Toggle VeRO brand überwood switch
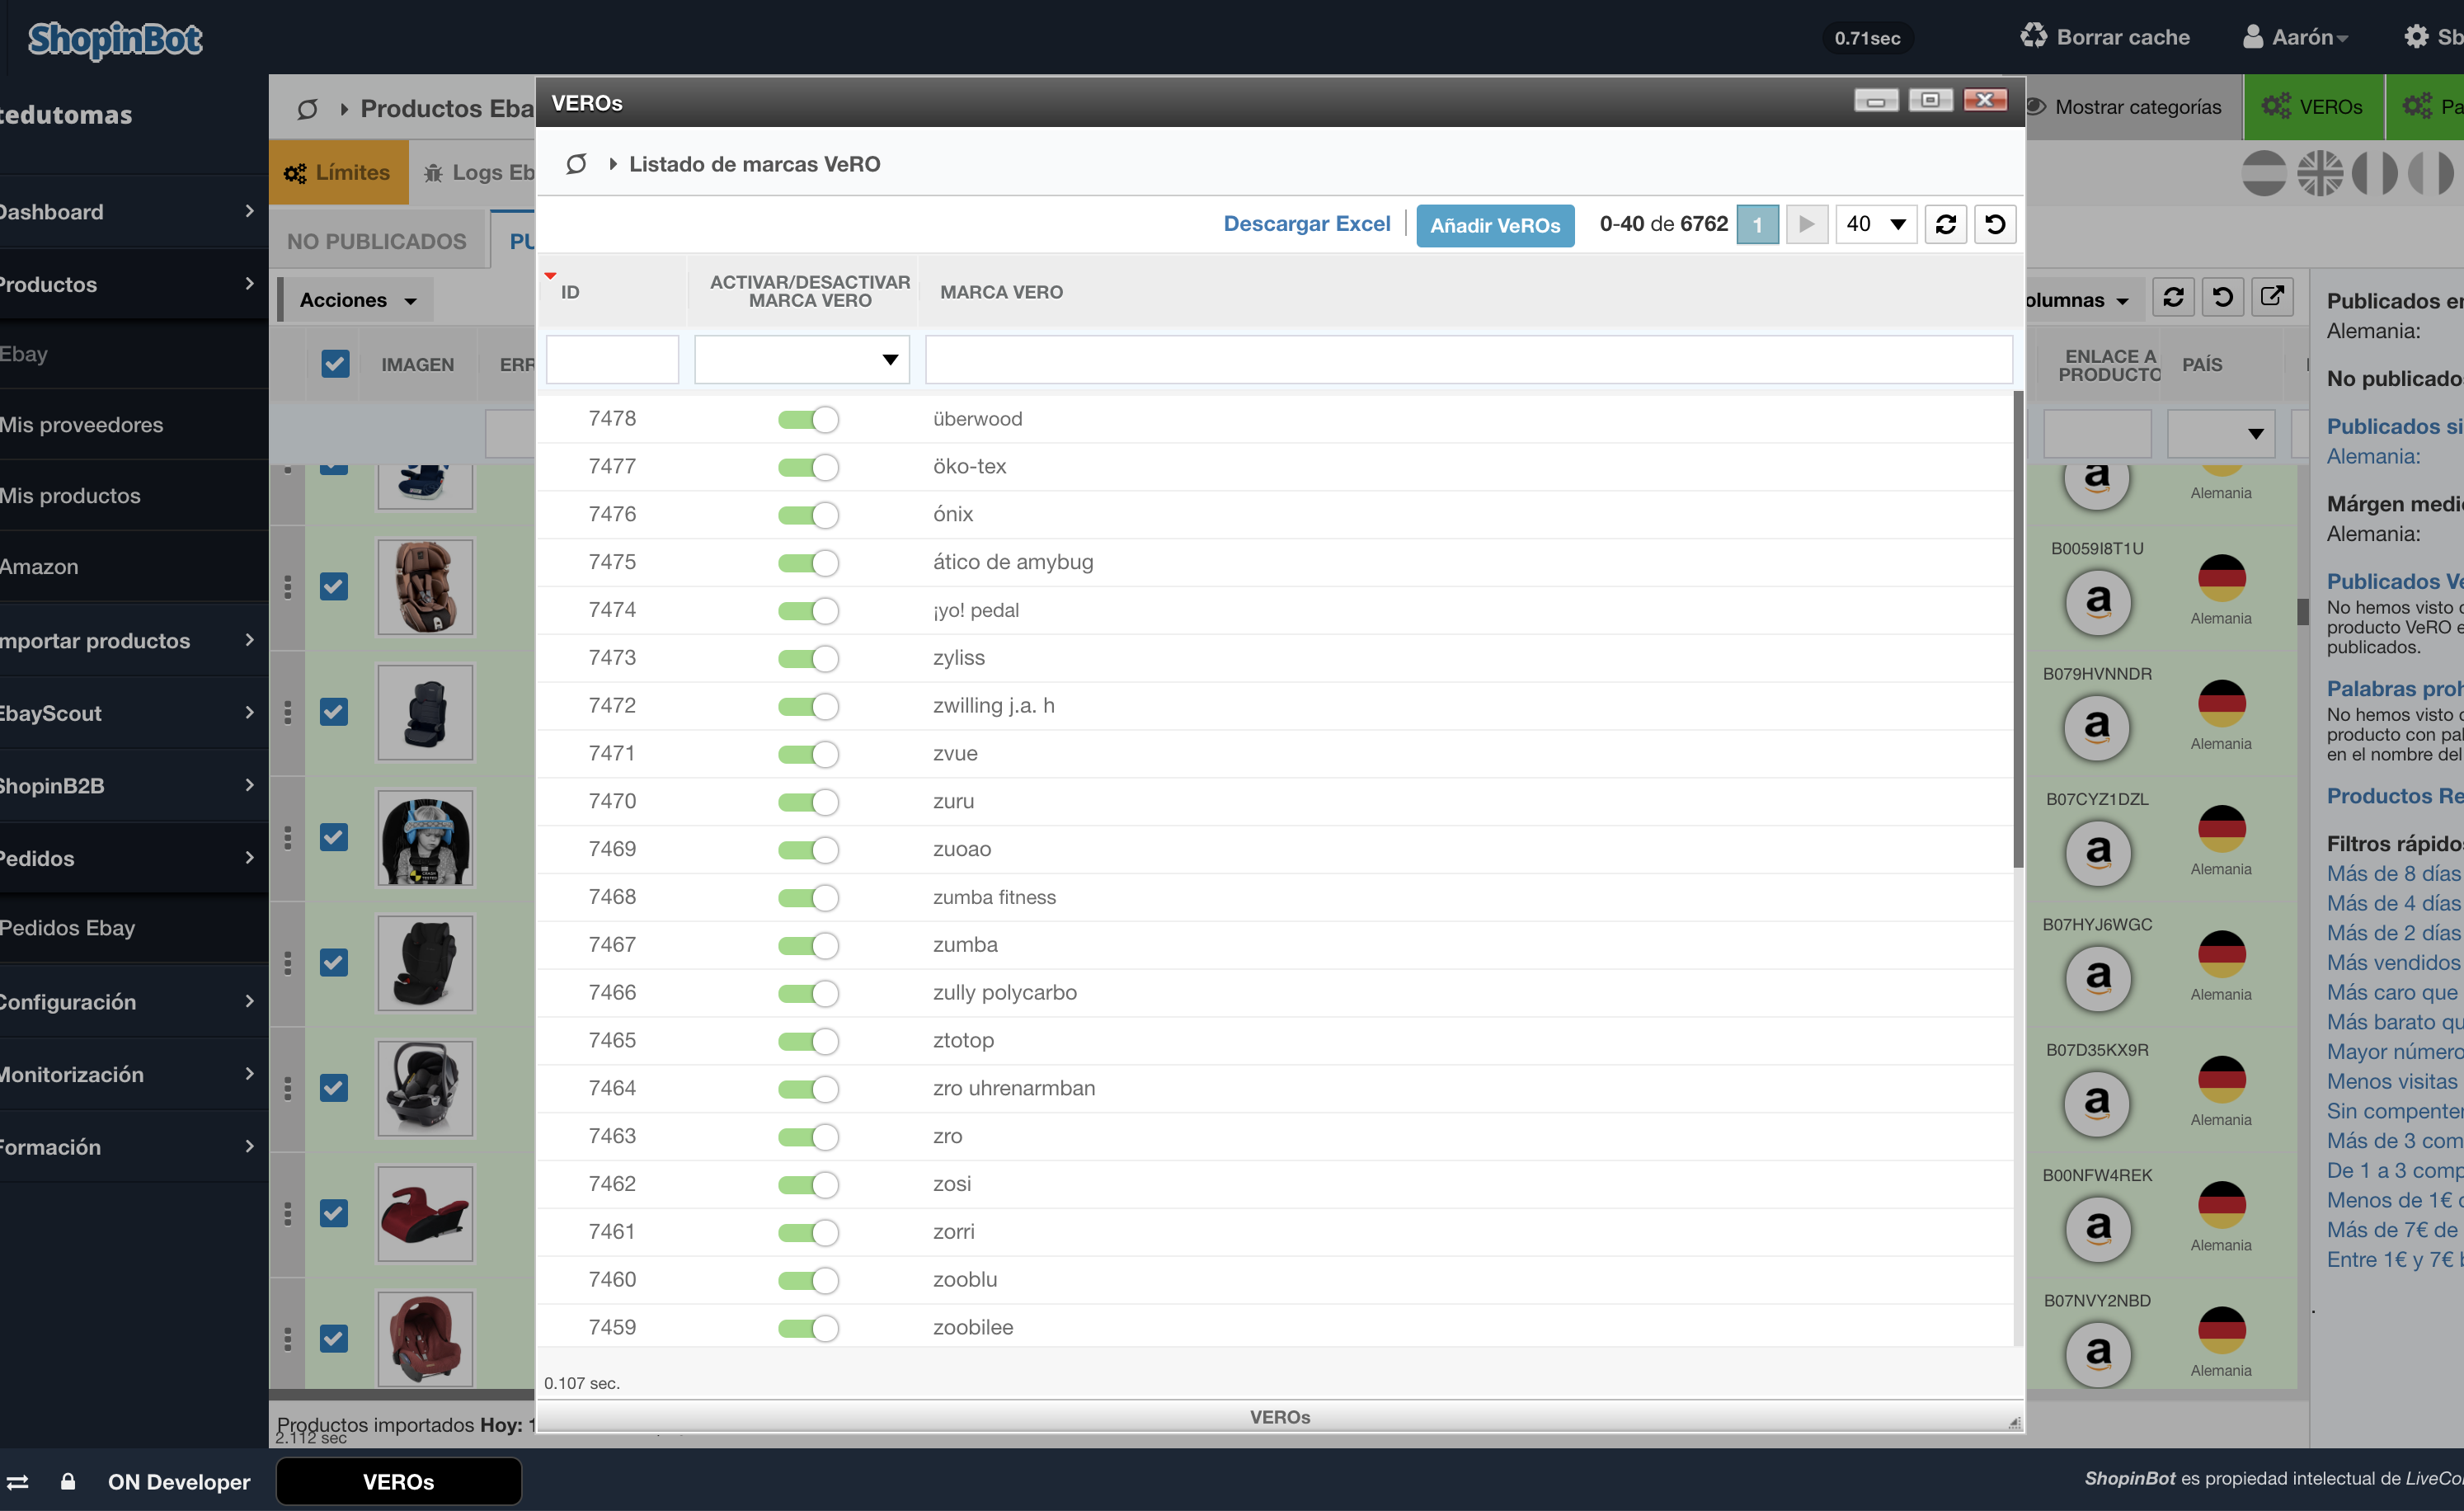Image resolution: width=2464 pixels, height=1511 pixels. coord(808,419)
